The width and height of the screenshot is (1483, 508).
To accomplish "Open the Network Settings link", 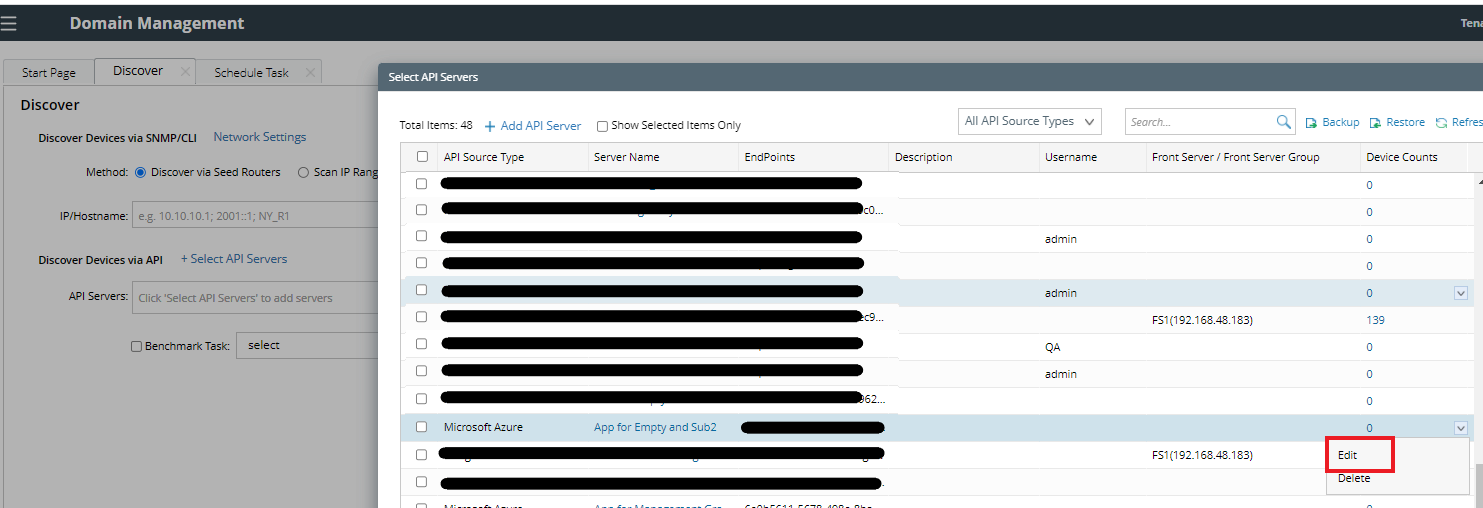I will coord(260,137).
